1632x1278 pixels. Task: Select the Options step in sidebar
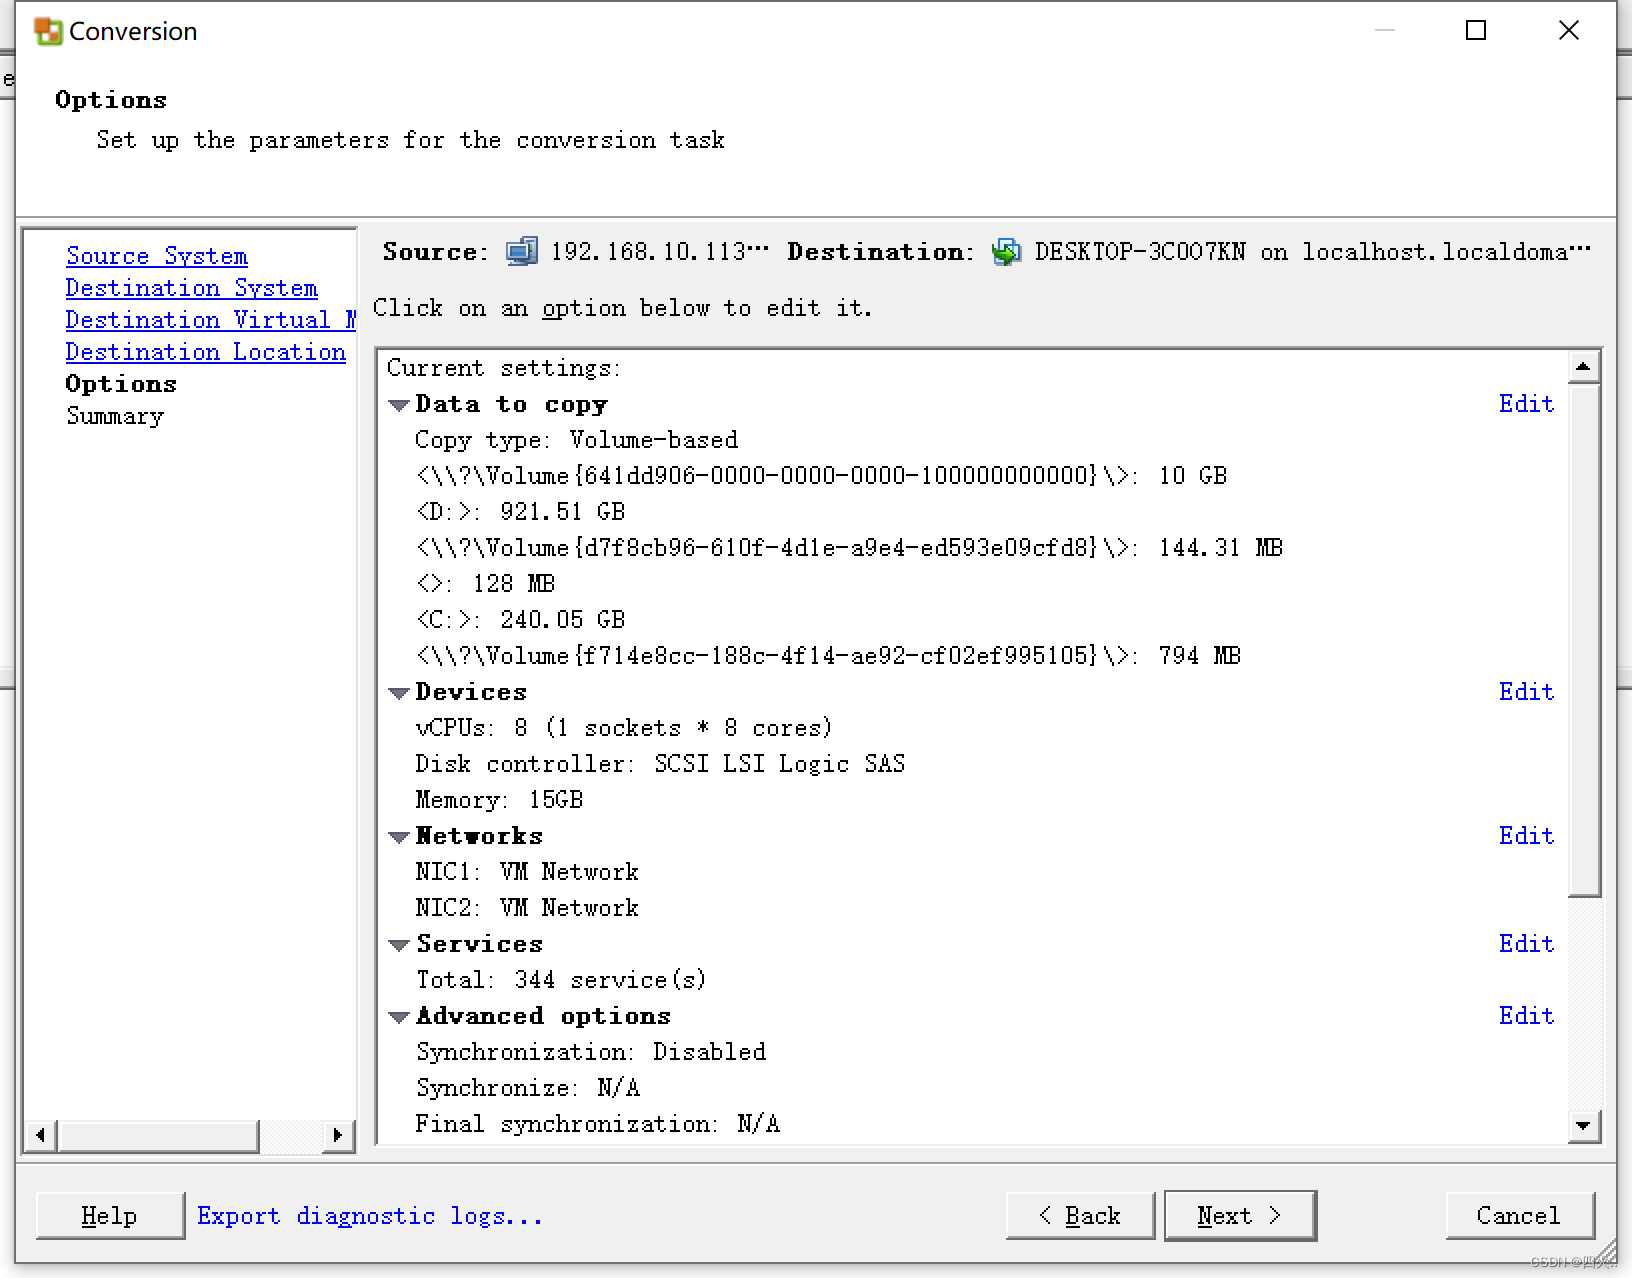[x=121, y=384]
